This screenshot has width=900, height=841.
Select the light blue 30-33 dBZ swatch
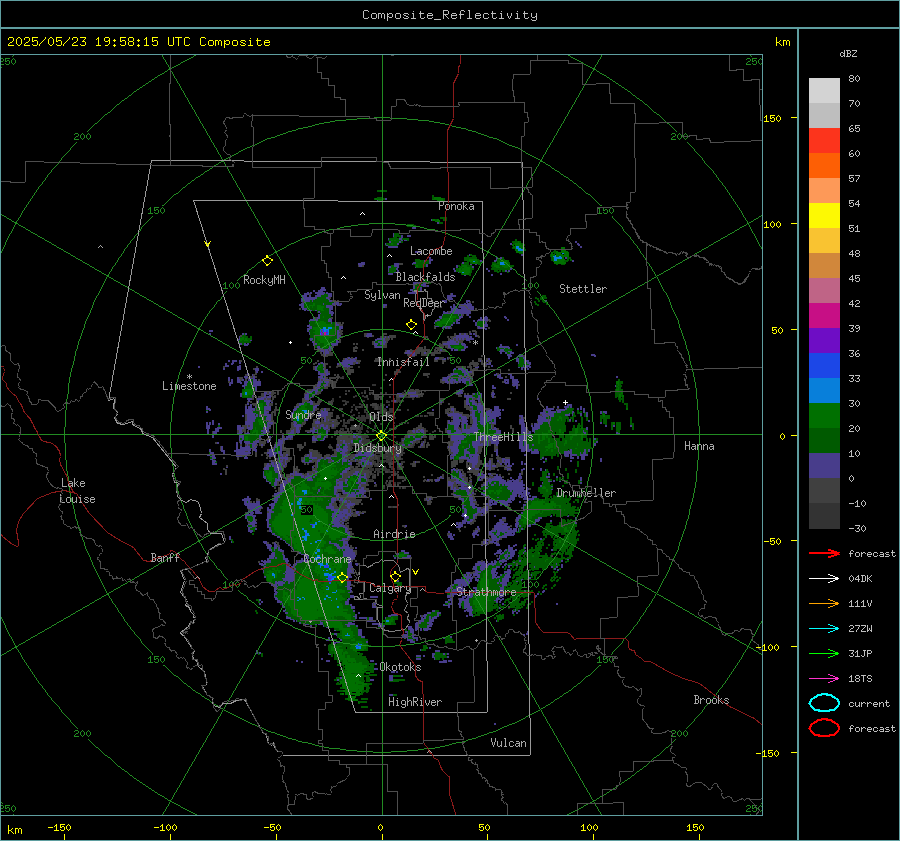[x=824, y=391]
